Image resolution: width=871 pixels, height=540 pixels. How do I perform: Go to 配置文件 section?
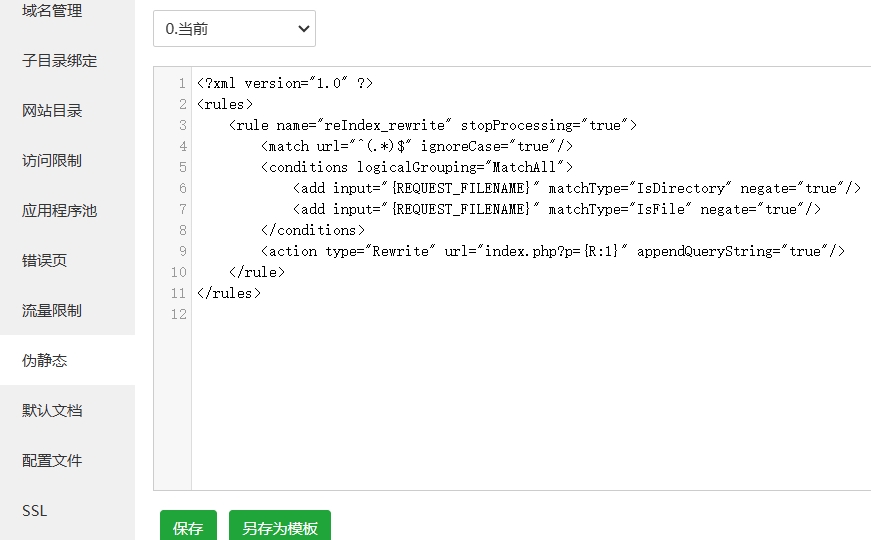pos(52,461)
